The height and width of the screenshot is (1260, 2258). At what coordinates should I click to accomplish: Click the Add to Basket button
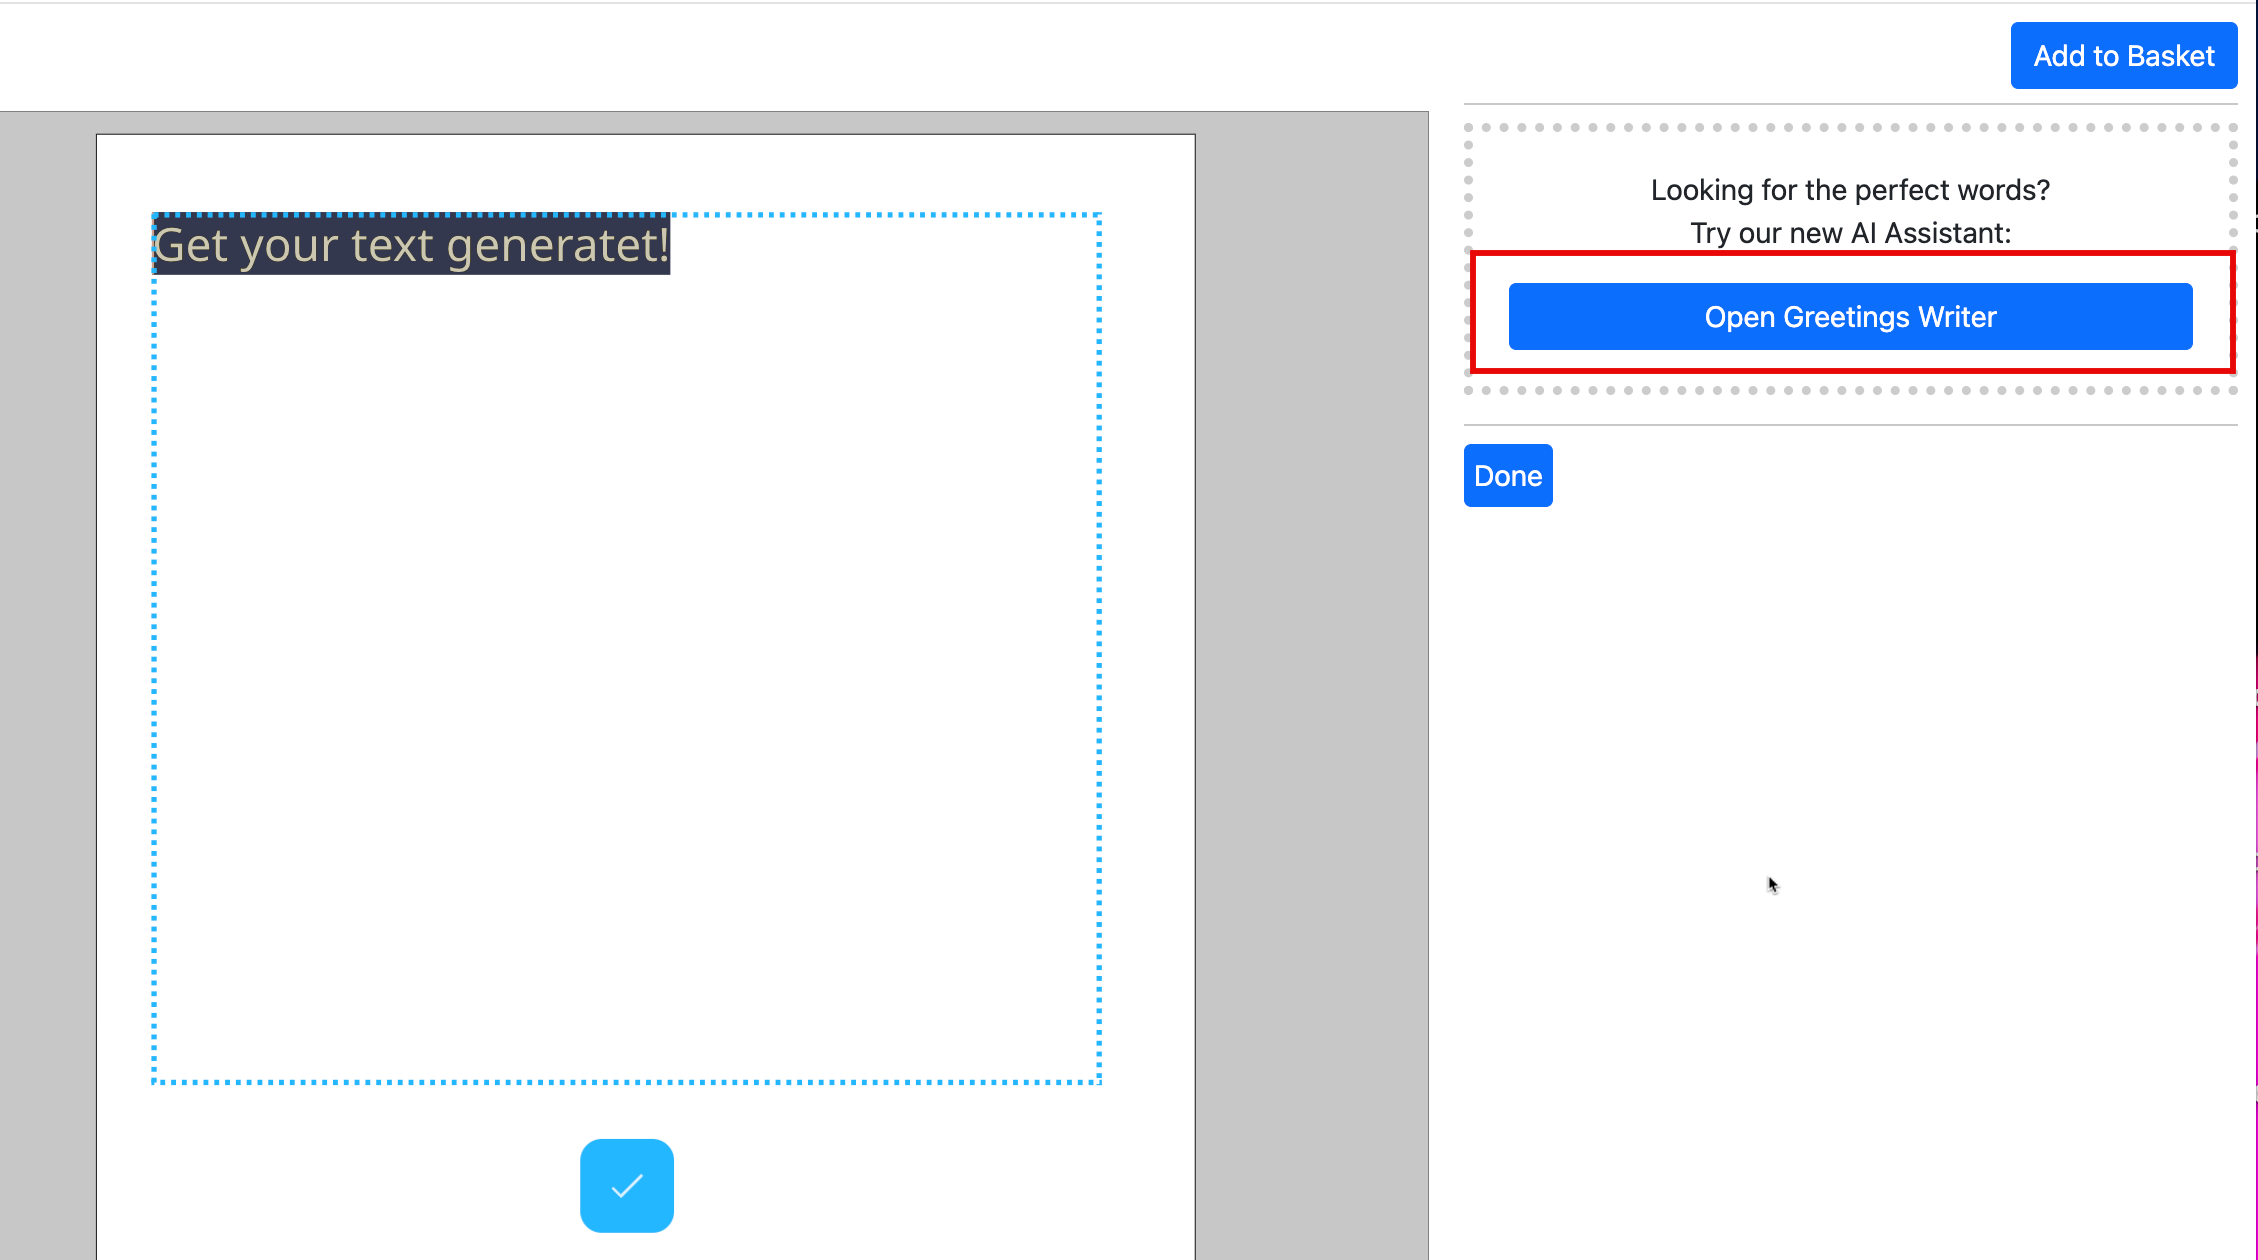click(2124, 56)
